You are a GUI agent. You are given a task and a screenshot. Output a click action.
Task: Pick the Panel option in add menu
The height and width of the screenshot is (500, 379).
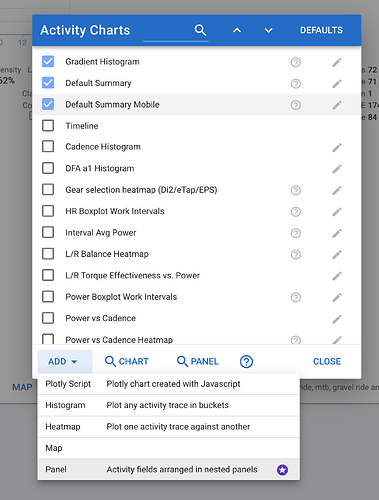click(x=169, y=469)
